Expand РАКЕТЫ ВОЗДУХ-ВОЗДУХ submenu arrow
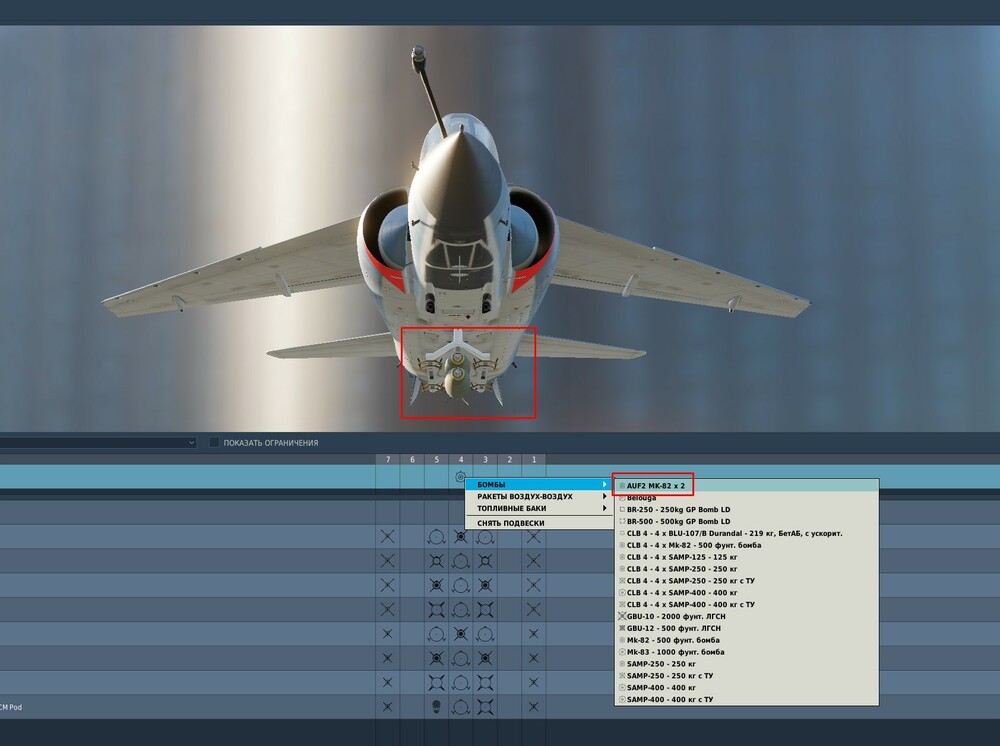 [605, 496]
